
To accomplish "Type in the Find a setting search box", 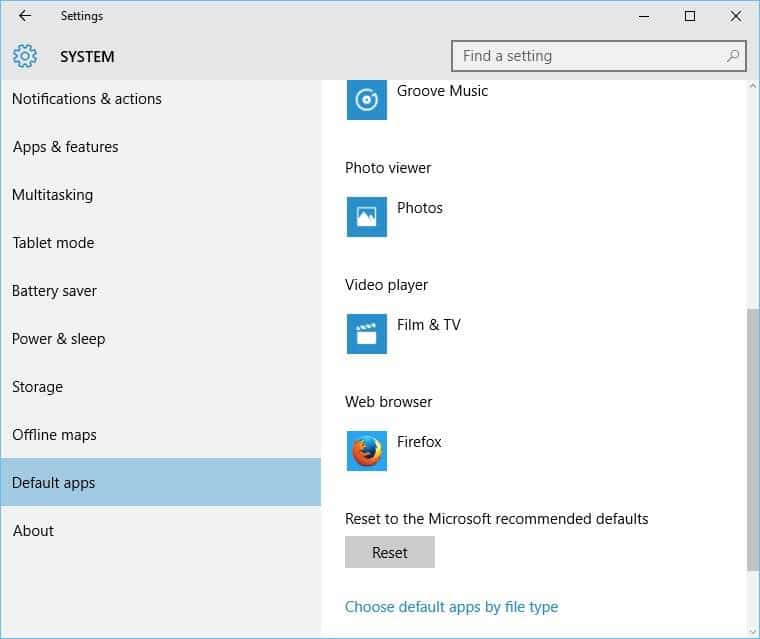I will click(598, 56).
